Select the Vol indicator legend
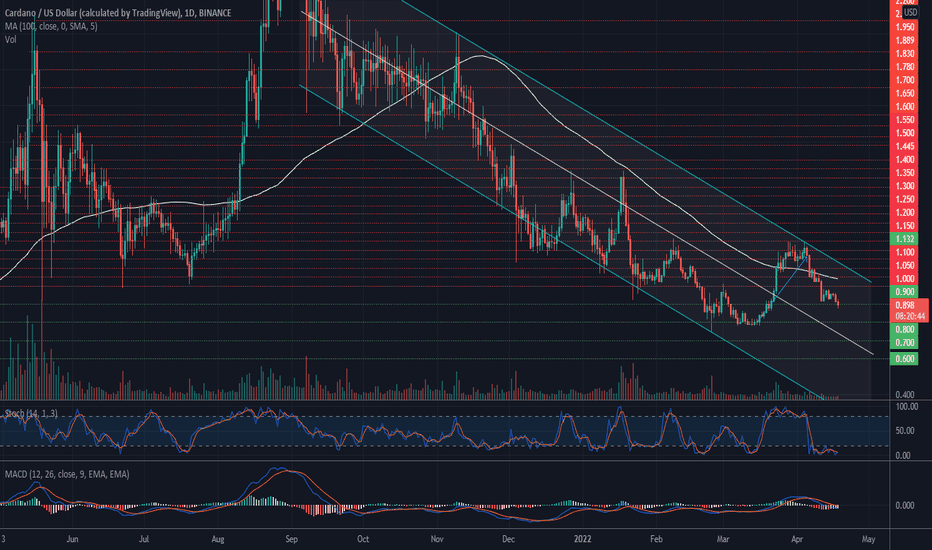932x550 pixels. click(11, 39)
